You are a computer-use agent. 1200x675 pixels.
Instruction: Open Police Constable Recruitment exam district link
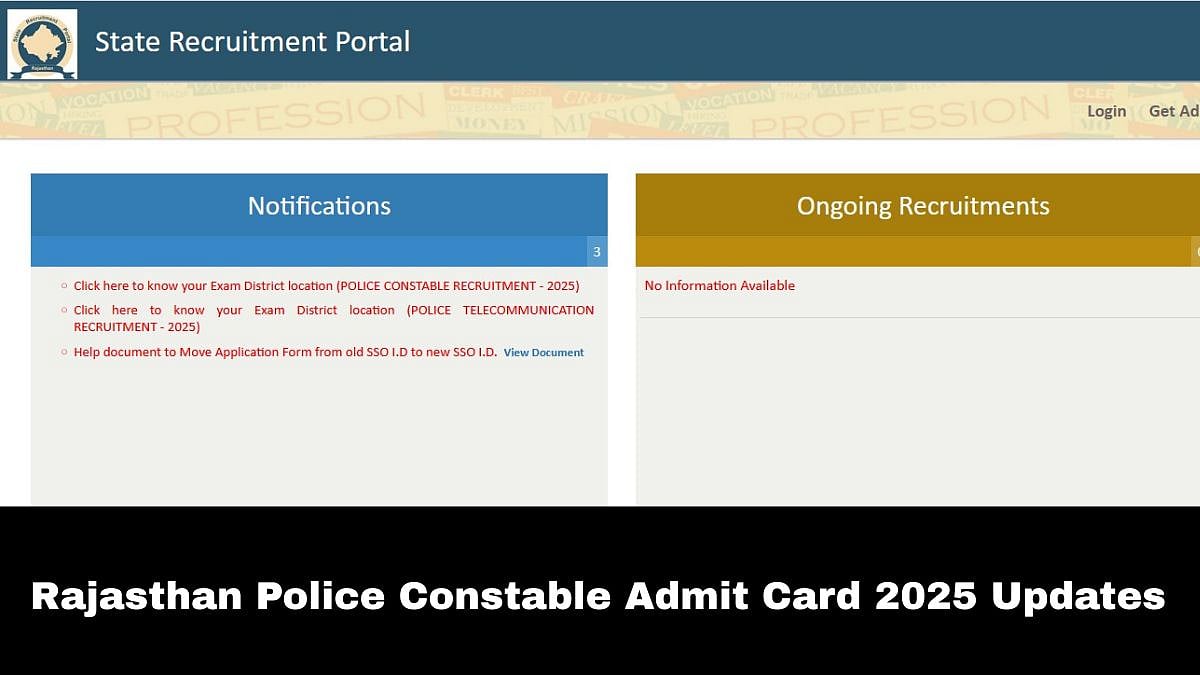coord(326,286)
